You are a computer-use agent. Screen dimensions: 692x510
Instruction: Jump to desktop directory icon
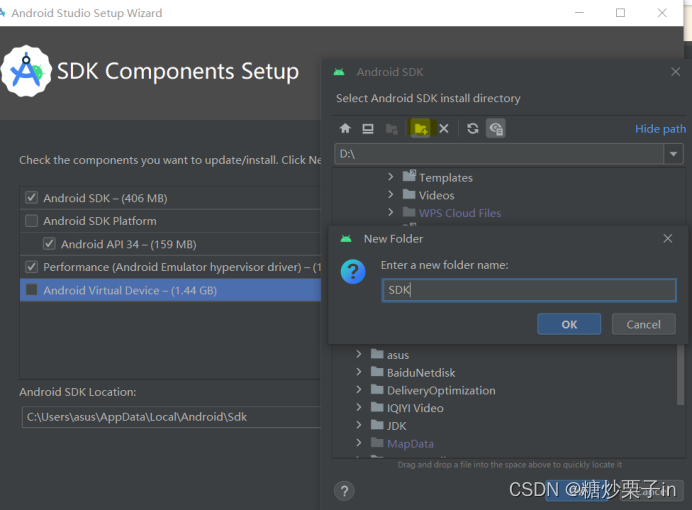pyautogui.click(x=368, y=128)
